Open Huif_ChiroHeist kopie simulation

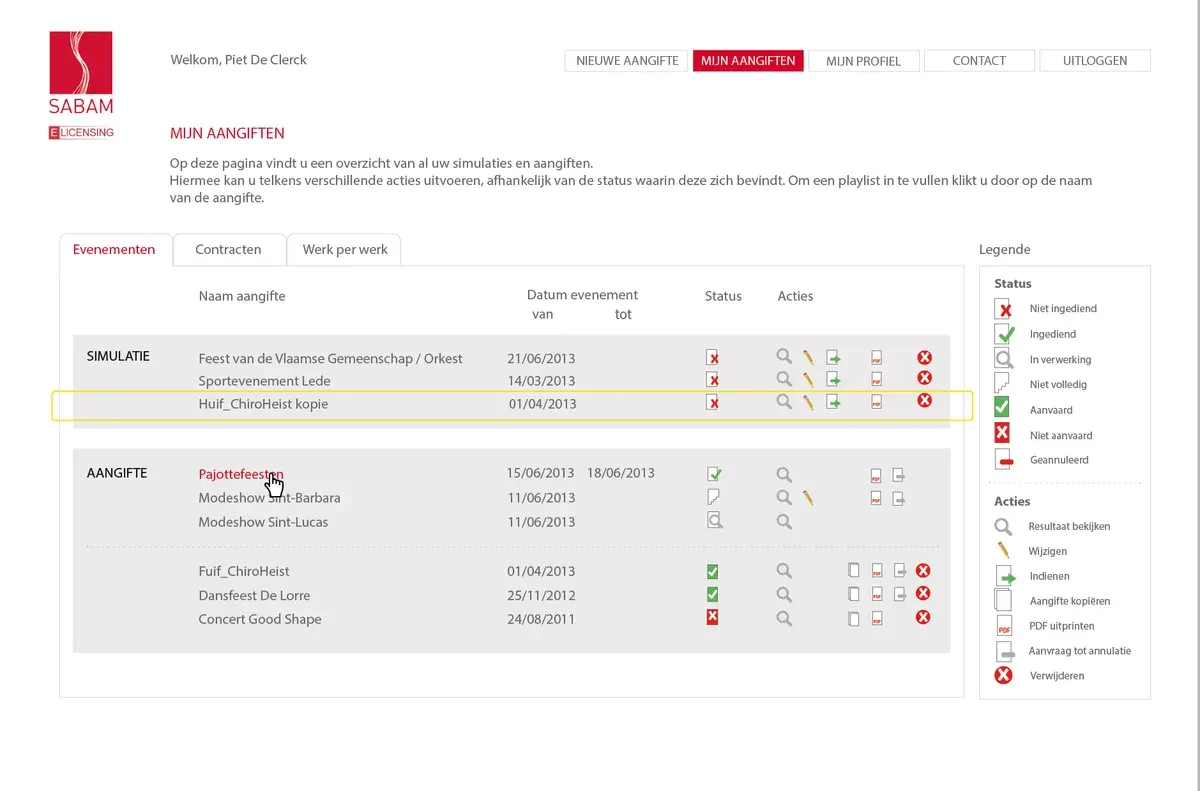point(263,404)
